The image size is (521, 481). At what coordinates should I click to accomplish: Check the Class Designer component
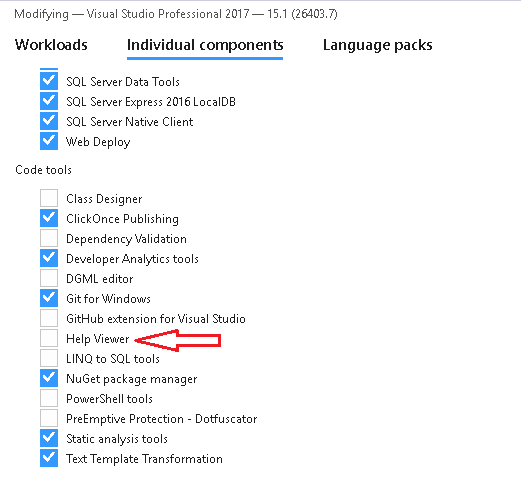[49, 198]
